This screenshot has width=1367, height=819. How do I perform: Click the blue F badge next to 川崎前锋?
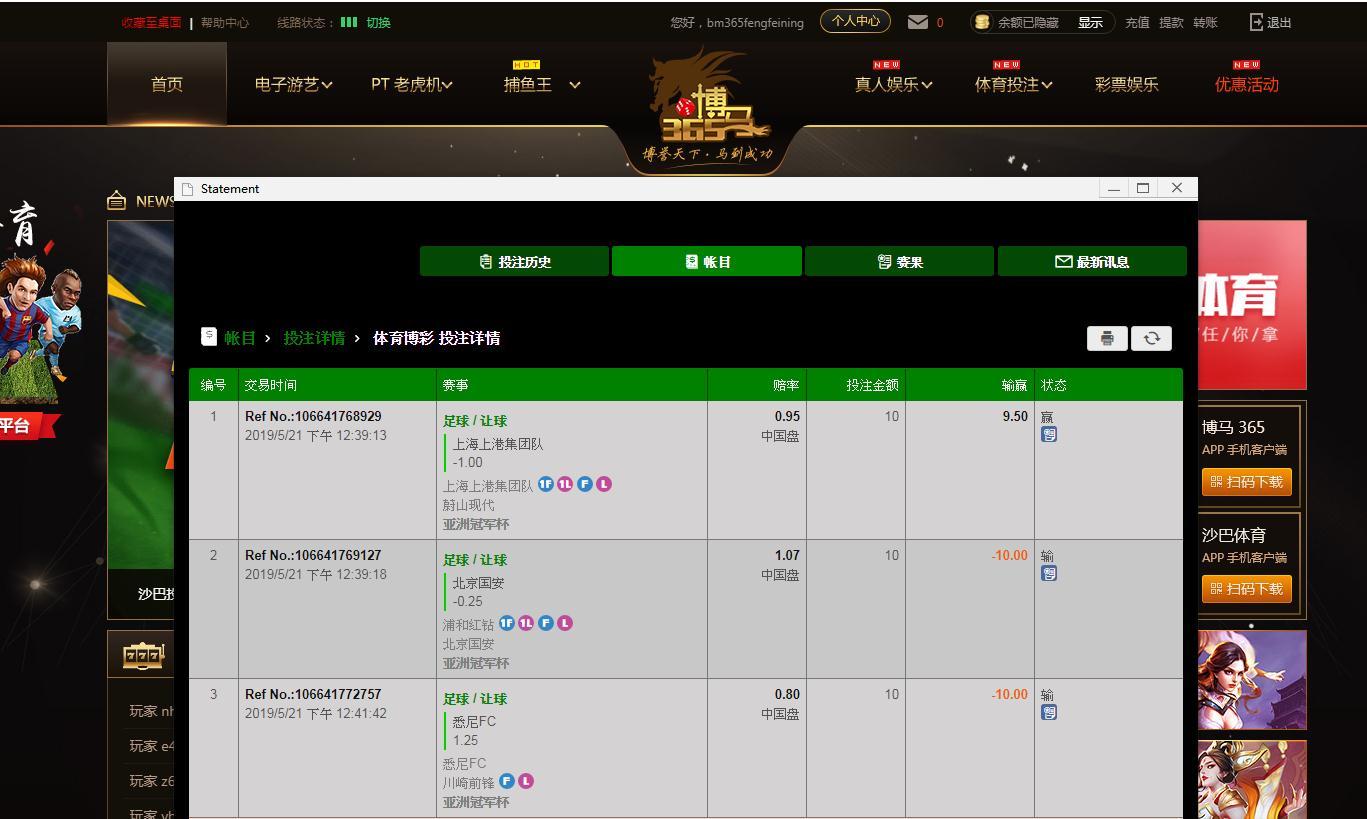507,781
